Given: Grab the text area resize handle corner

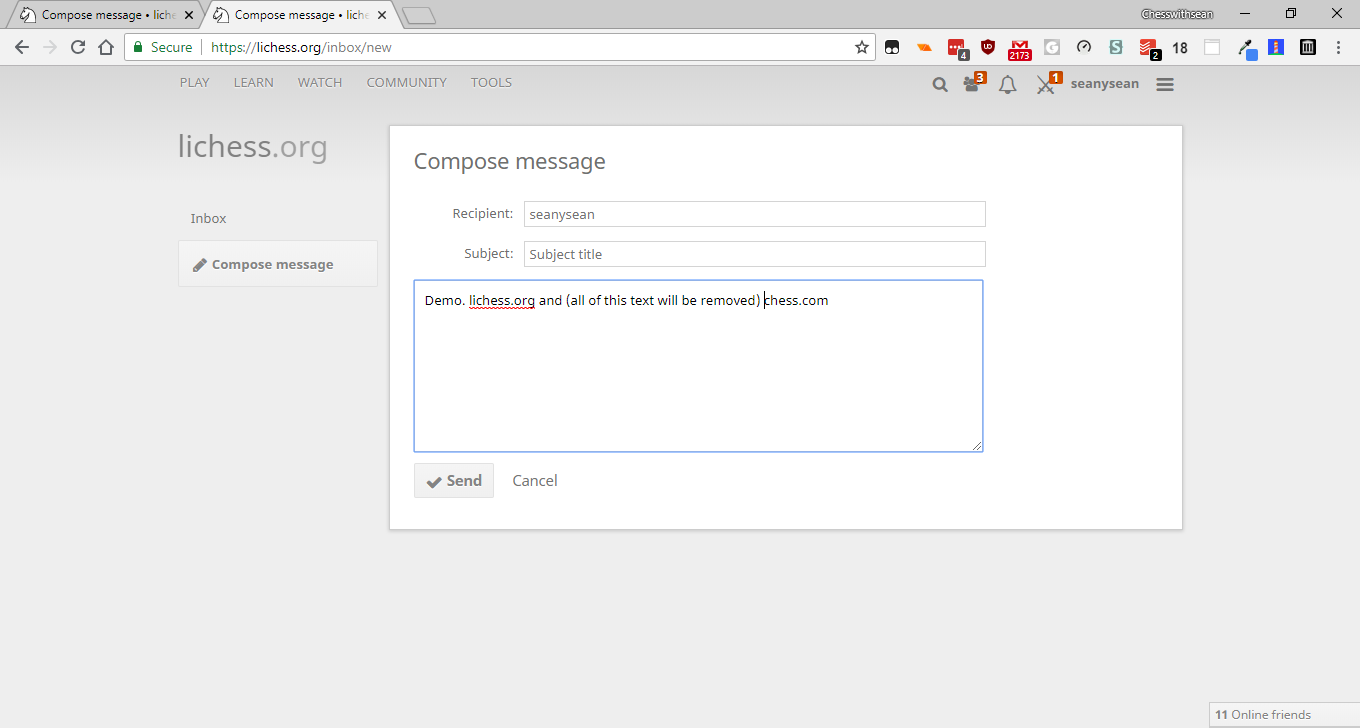Looking at the screenshot, I should tap(977, 446).
